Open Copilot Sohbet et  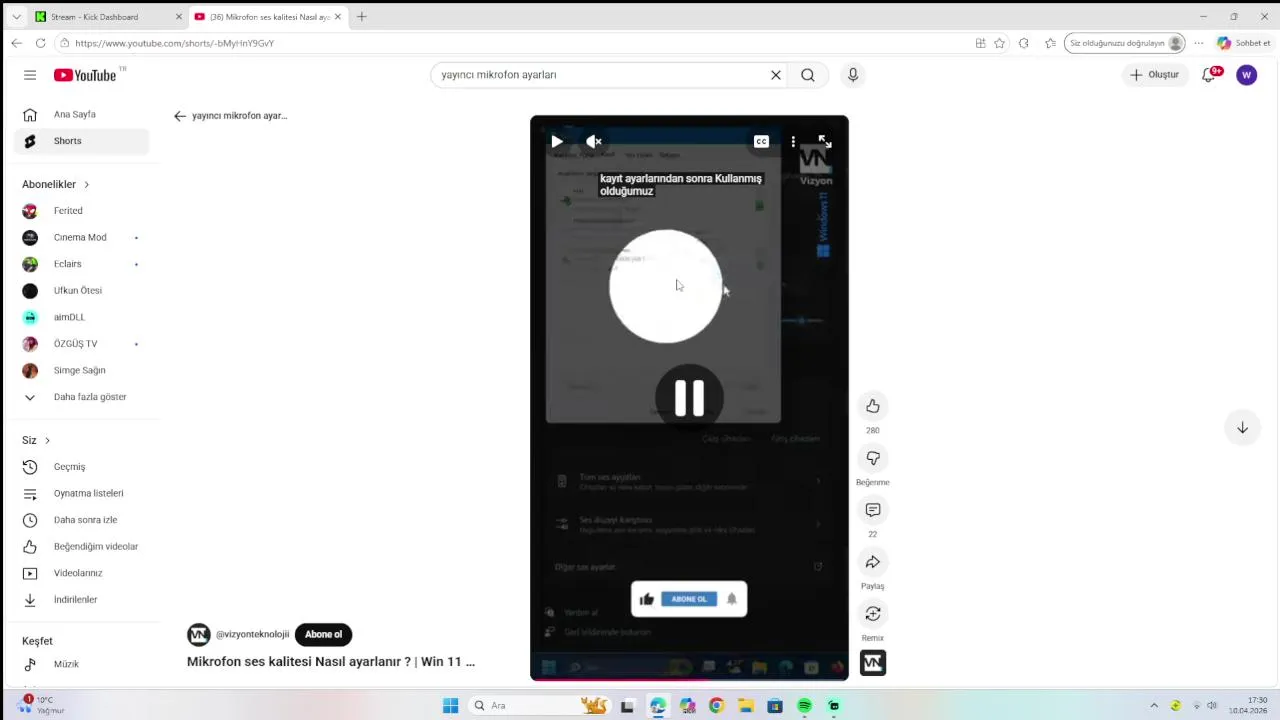point(1244,43)
